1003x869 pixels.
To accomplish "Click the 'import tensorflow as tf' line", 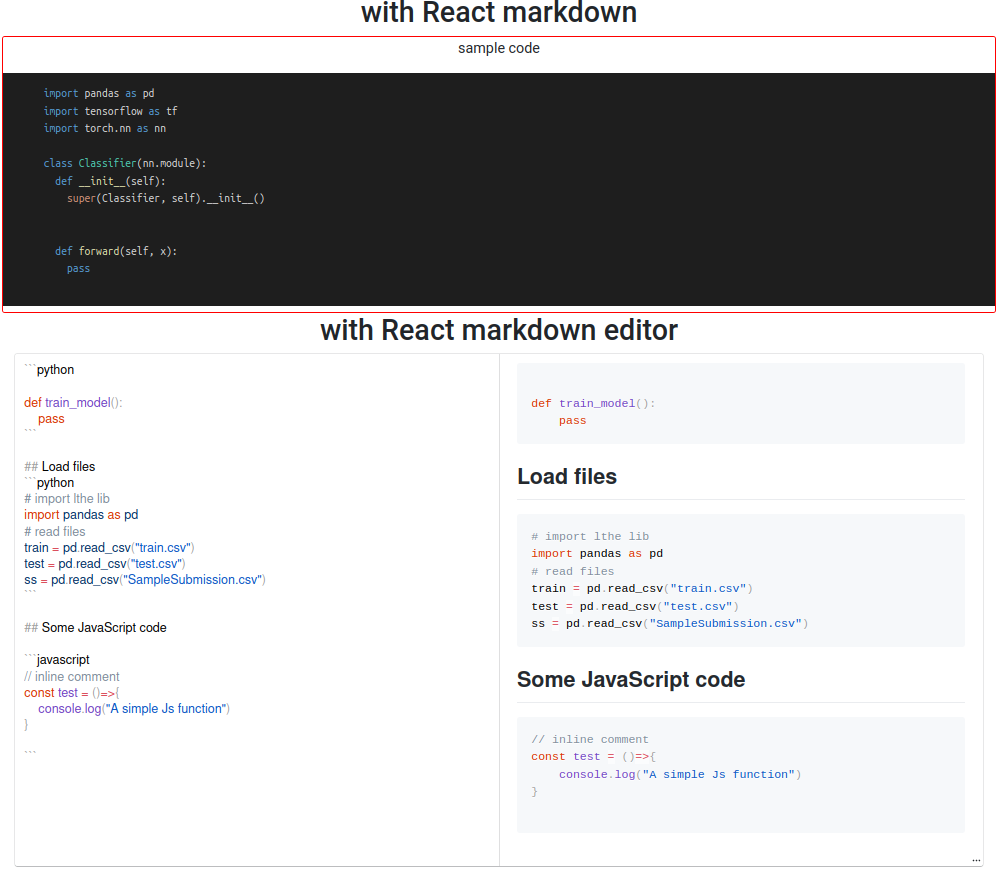I will coord(110,111).
